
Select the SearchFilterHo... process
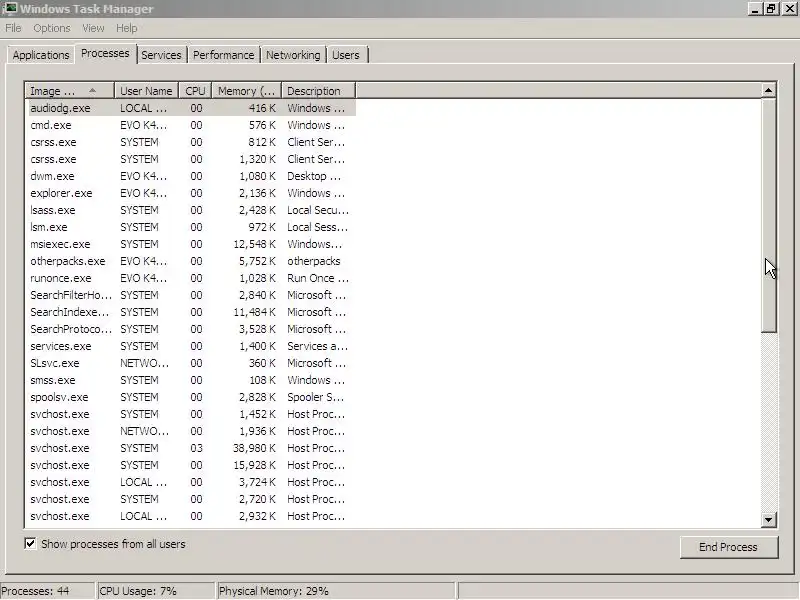tap(190, 295)
